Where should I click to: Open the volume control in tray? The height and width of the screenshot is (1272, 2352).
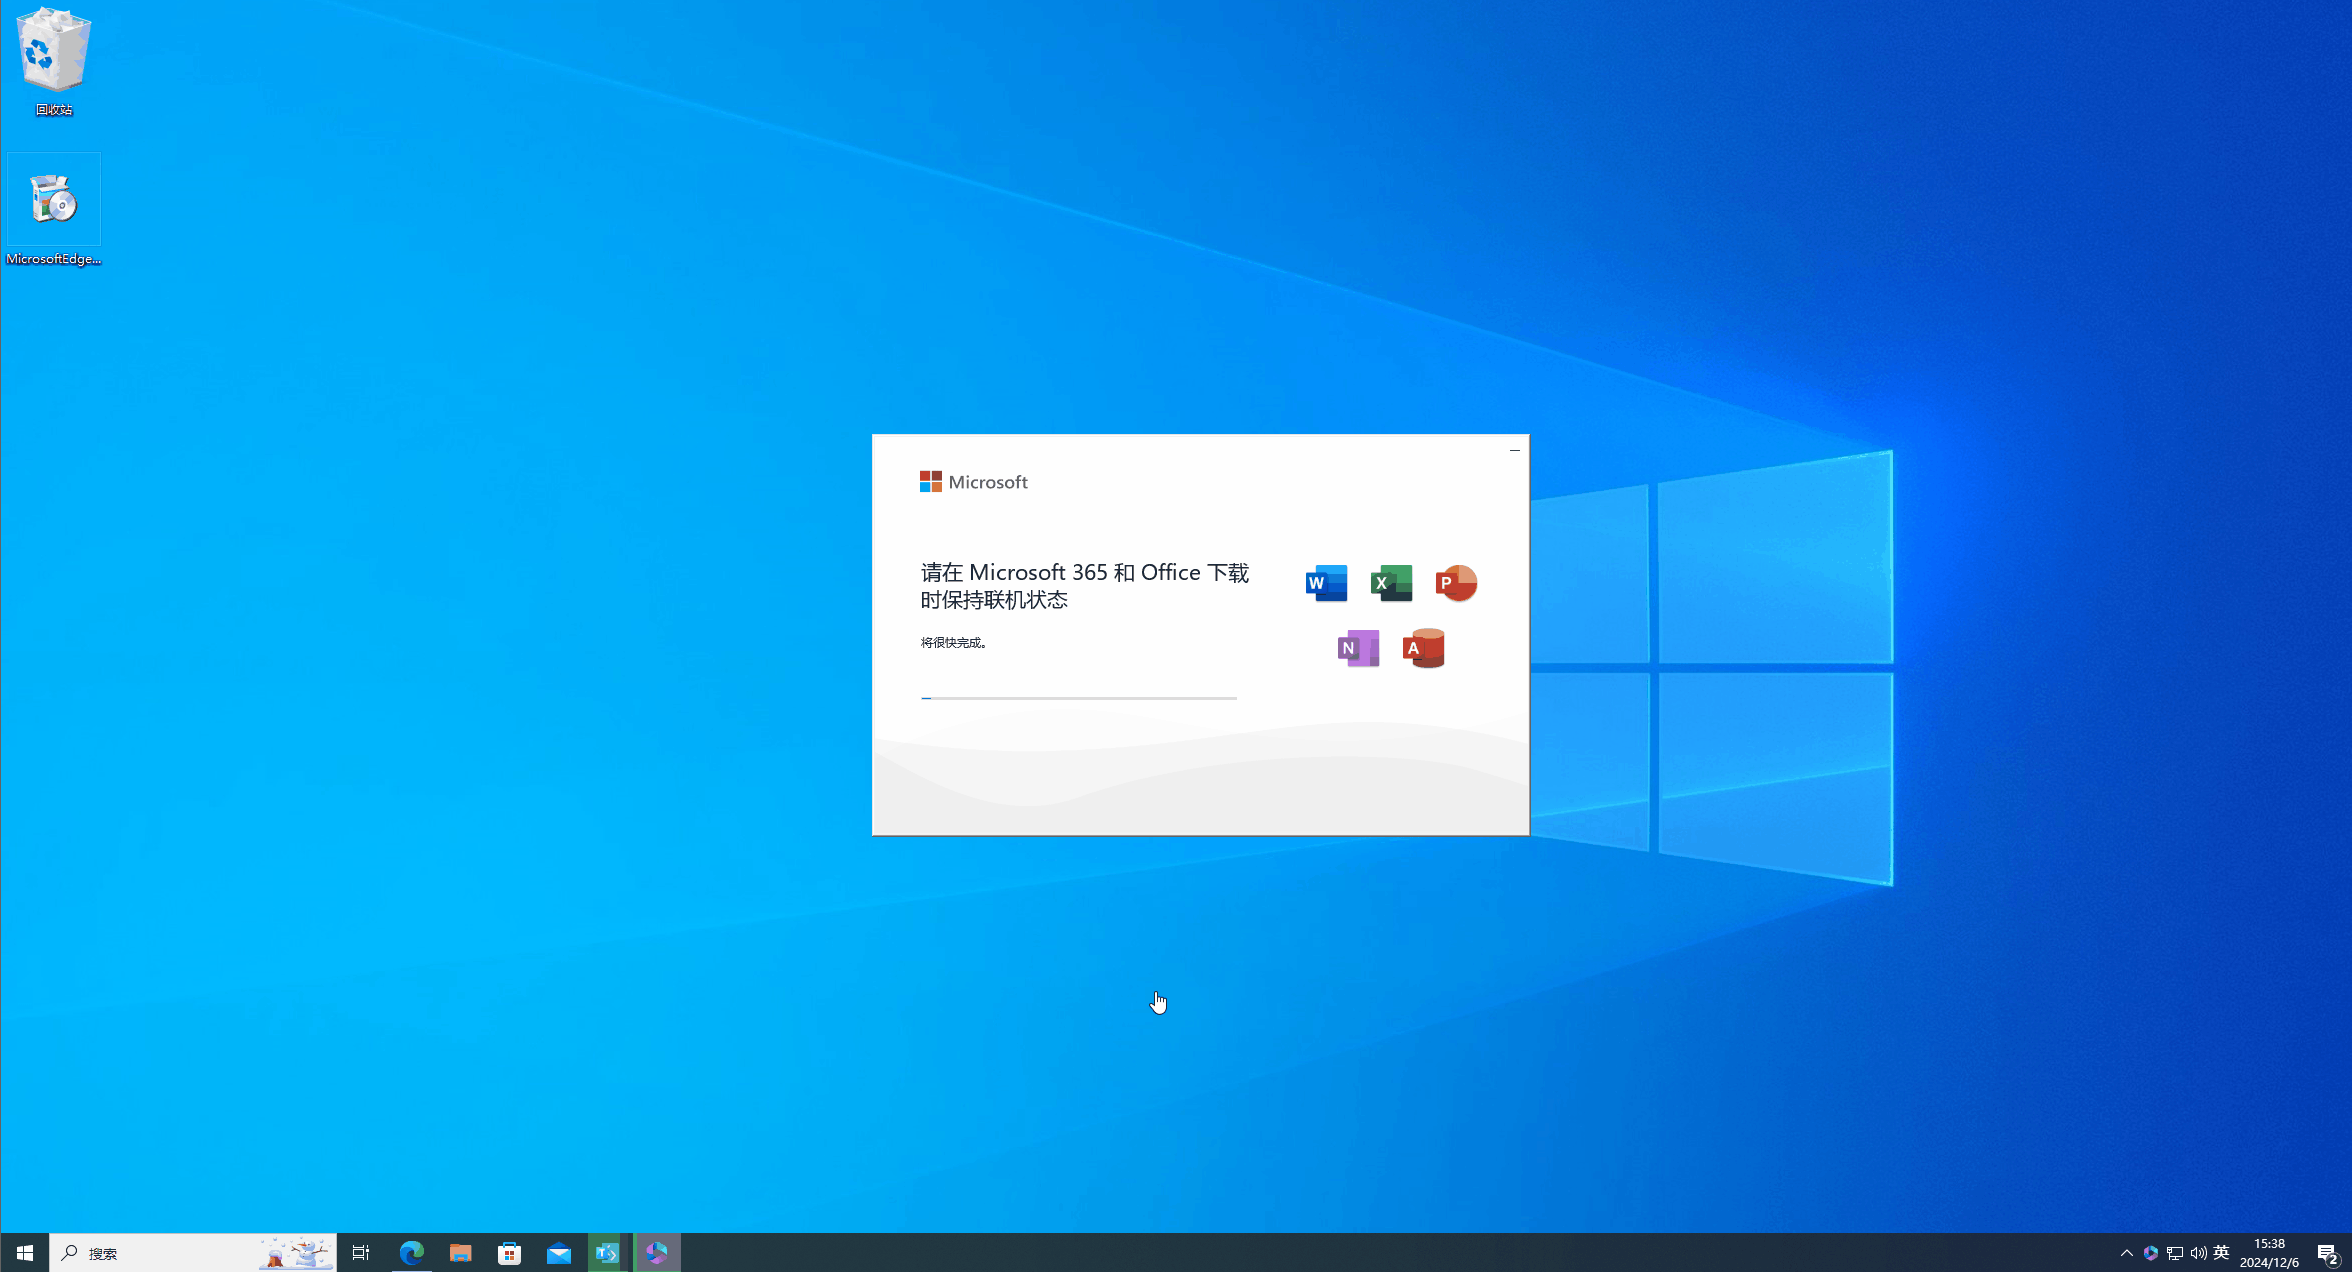point(2198,1253)
